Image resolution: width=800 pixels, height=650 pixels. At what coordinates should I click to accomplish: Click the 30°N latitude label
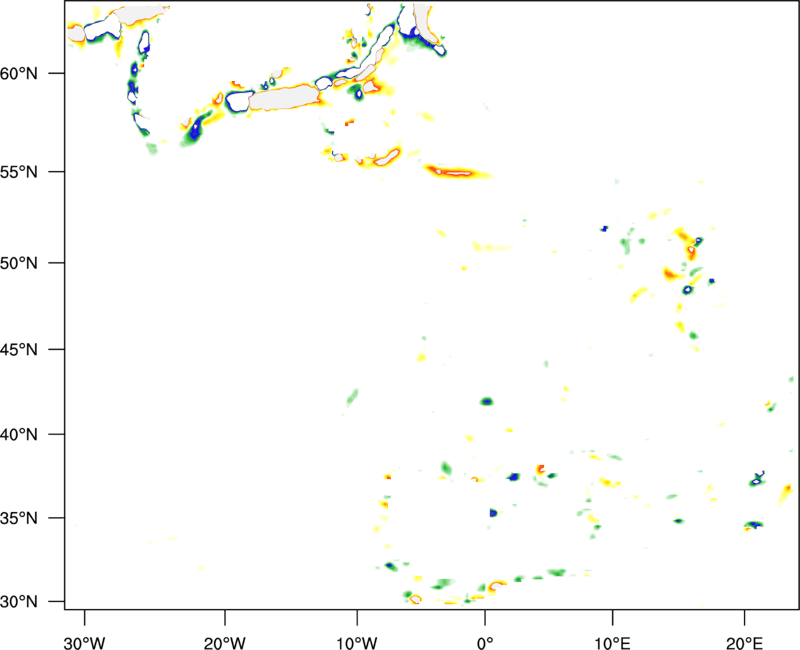tap(19, 602)
